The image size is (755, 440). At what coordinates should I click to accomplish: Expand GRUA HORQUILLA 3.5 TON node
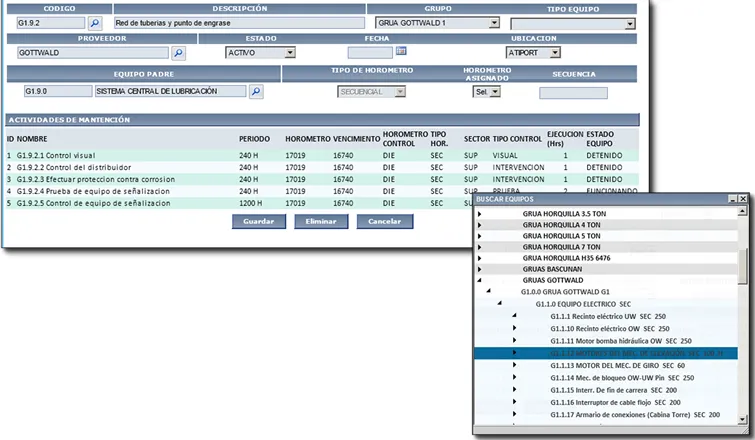(479, 214)
